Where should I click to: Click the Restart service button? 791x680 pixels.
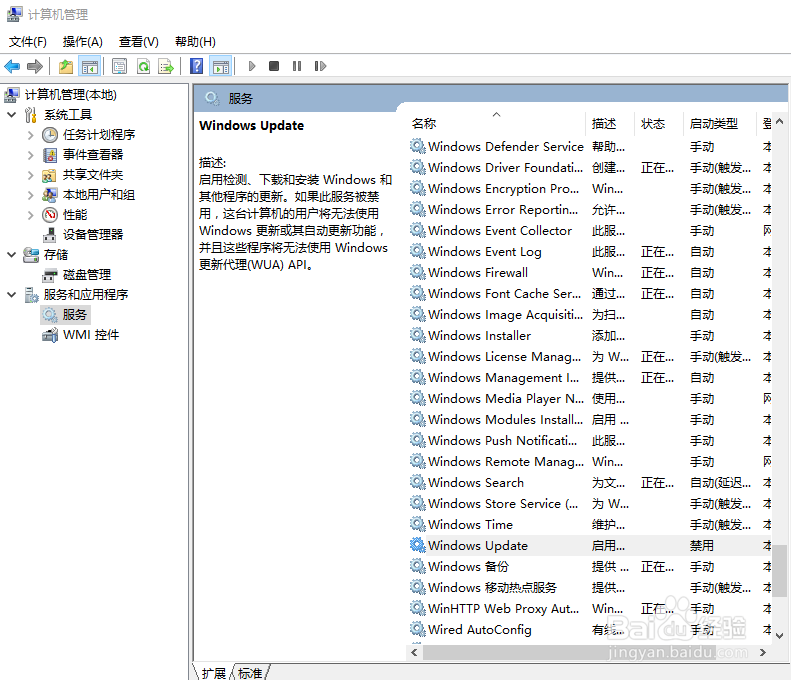click(320, 66)
